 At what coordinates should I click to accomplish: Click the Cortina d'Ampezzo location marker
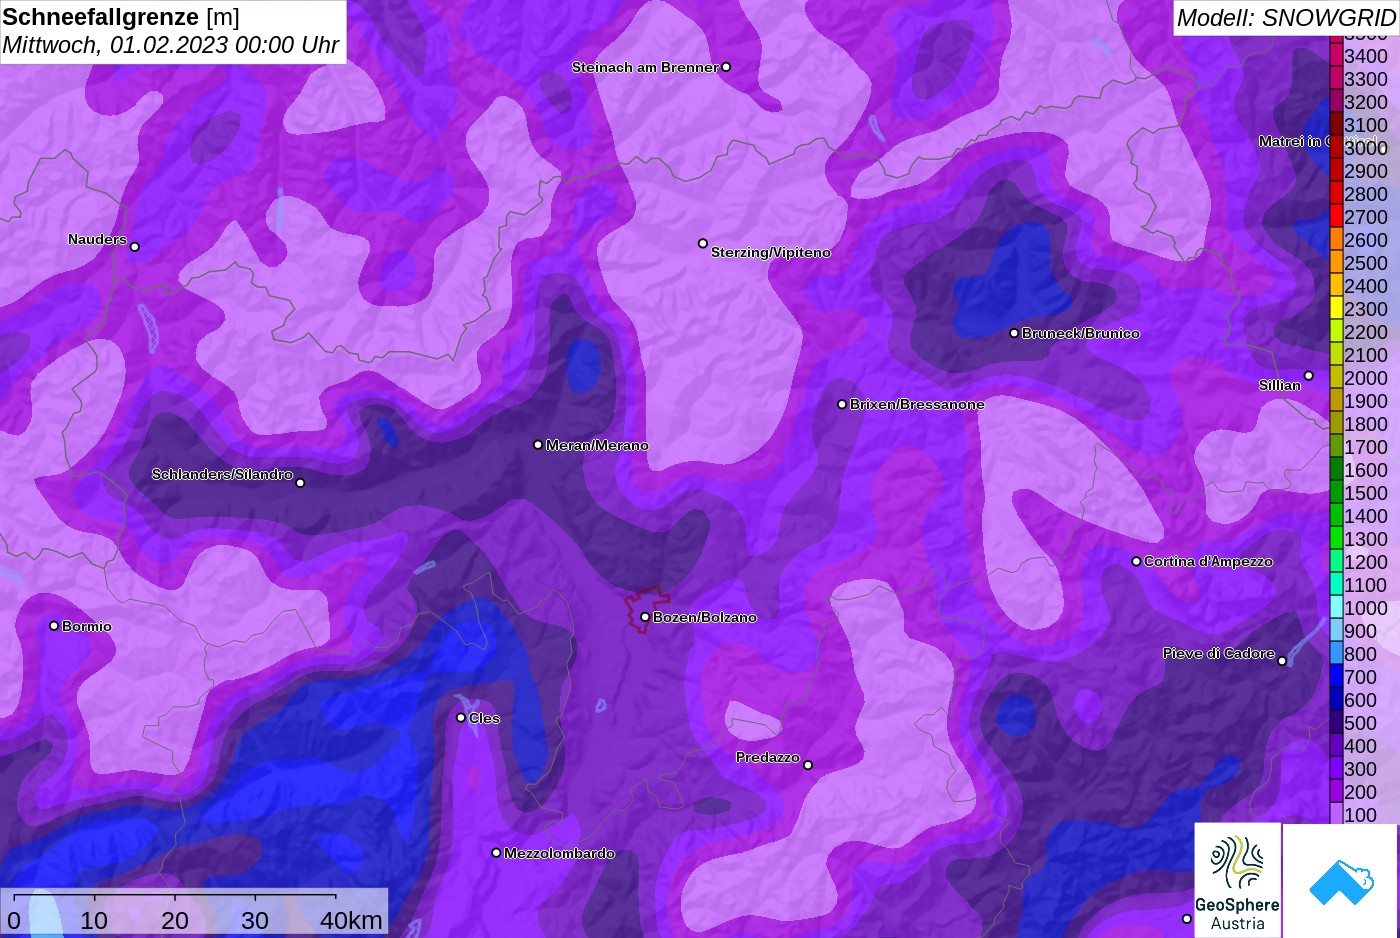click(1136, 561)
